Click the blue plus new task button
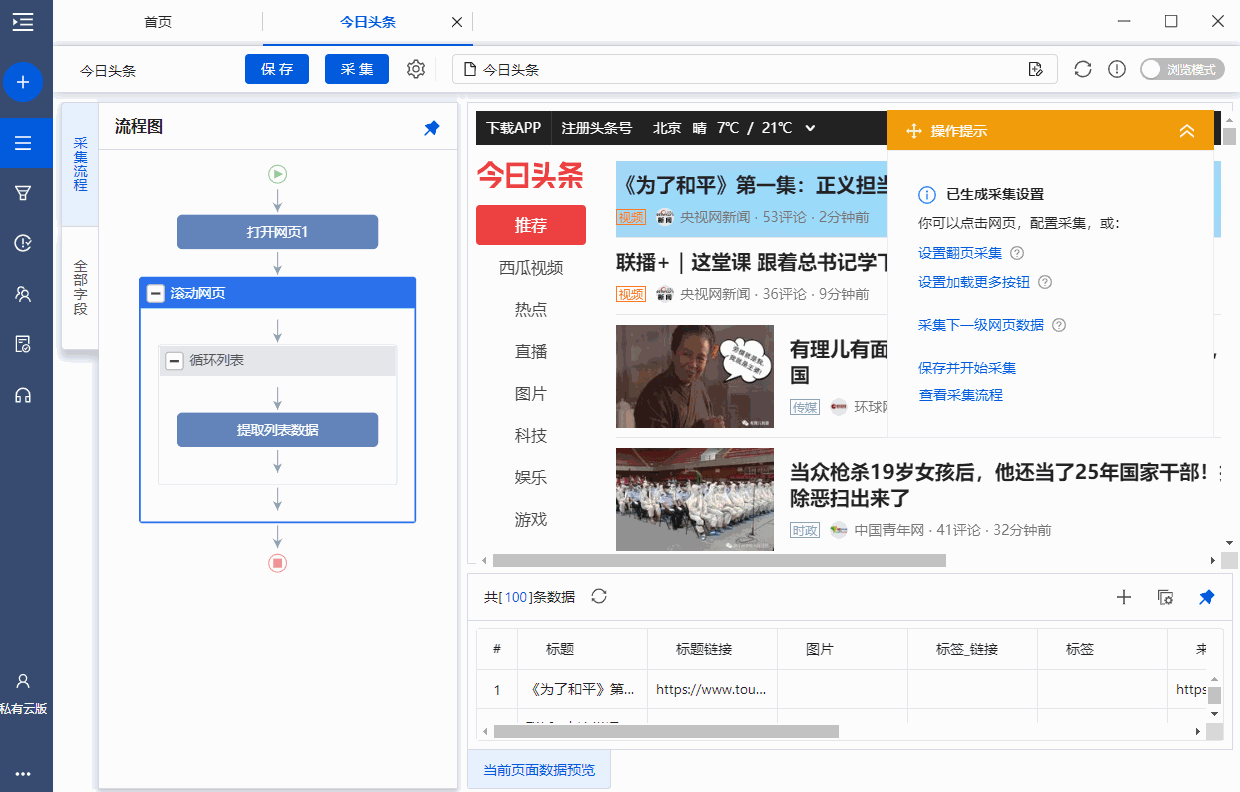This screenshot has width=1240, height=792. (23, 82)
